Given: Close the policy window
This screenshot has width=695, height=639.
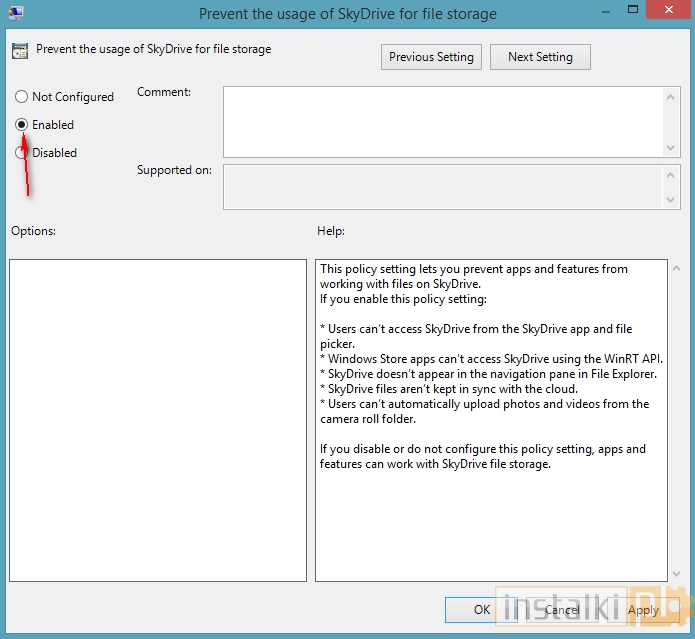Looking at the screenshot, I should tap(669, 10).
